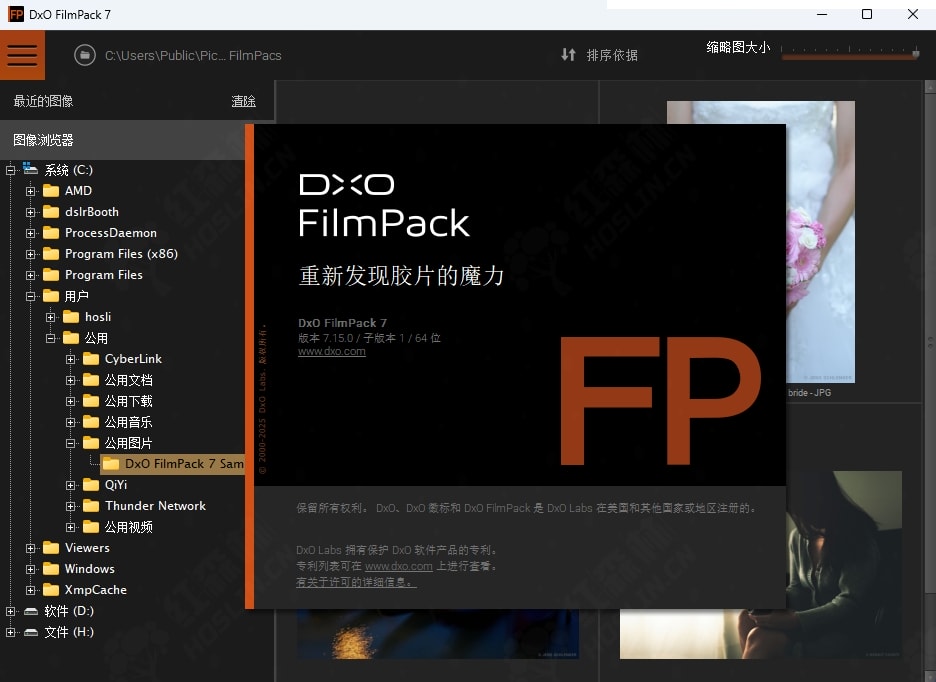Expand the Viewers folder
This screenshot has height=682, width=936.
click(x=30, y=548)
